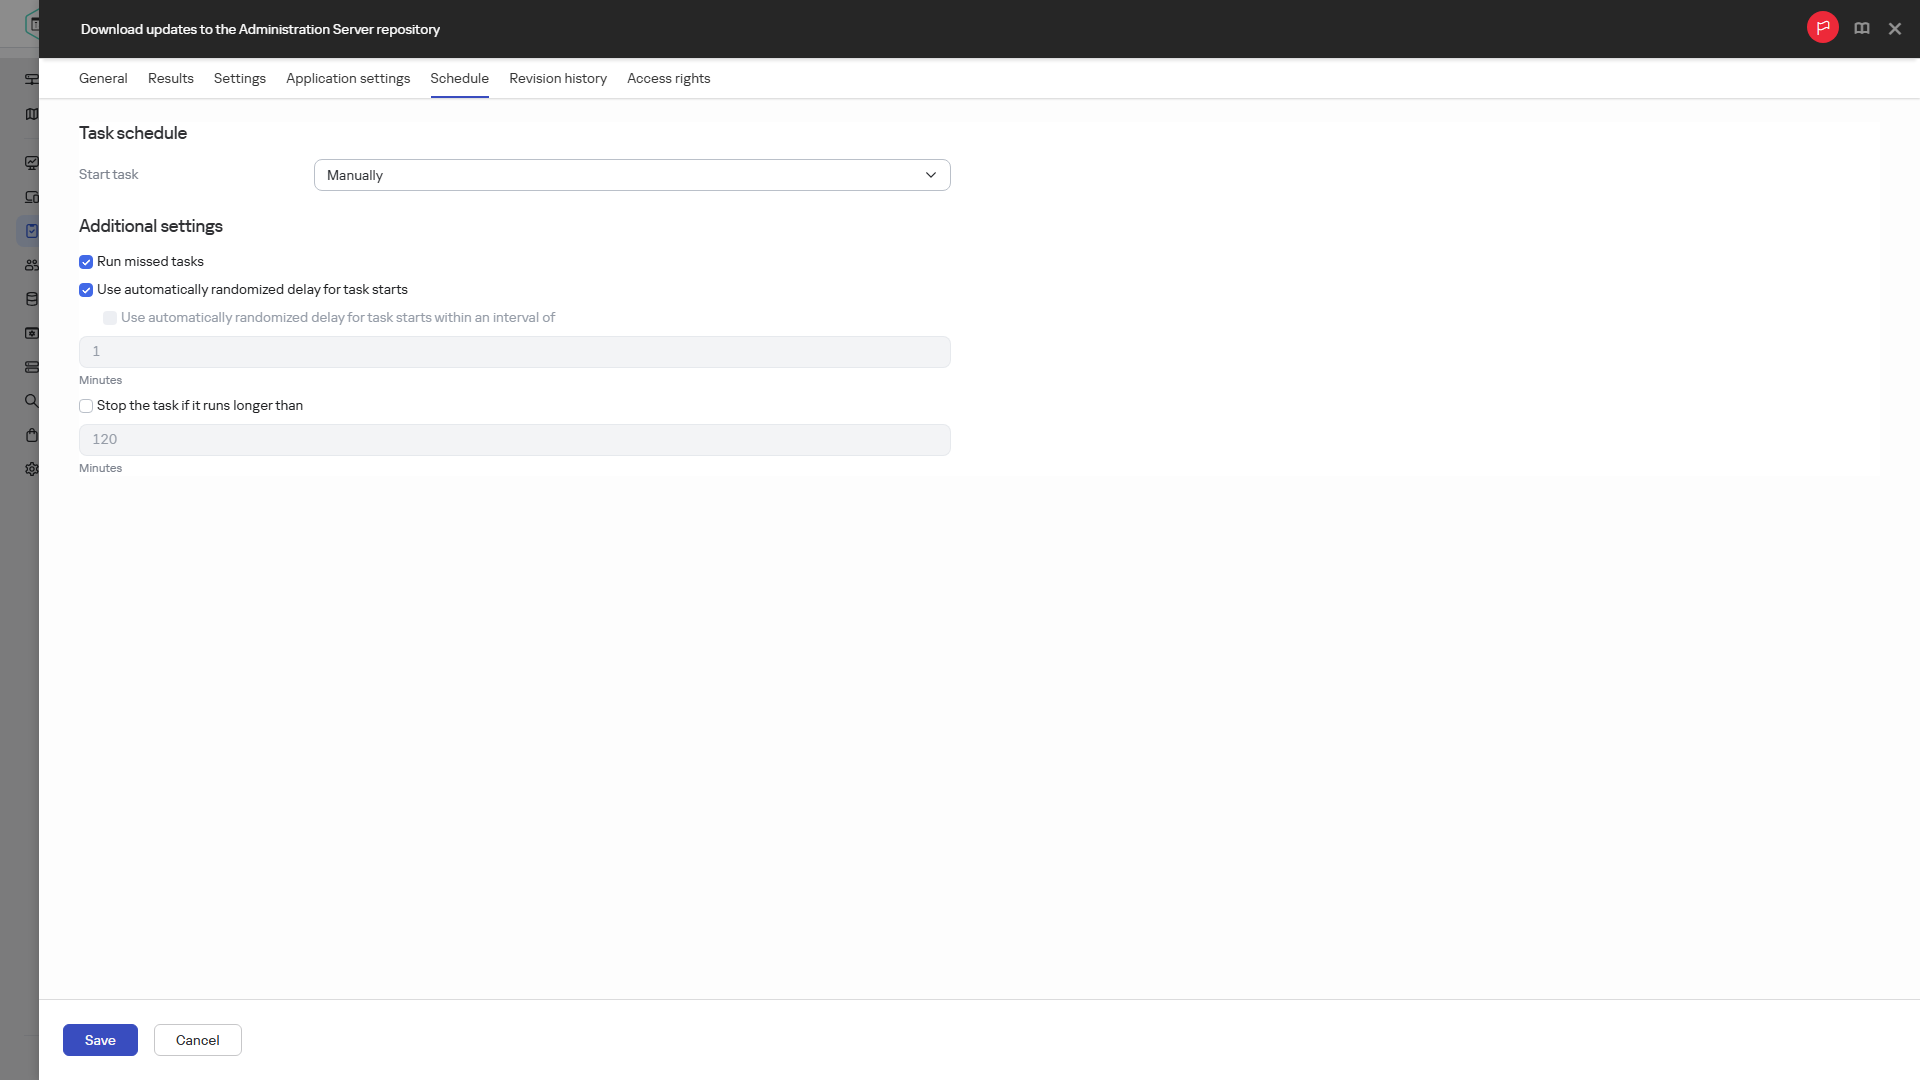The image size is (1920, 1080).
Task: Open the monitoring dashboard sidebar icon
Action: coord(32,163)
